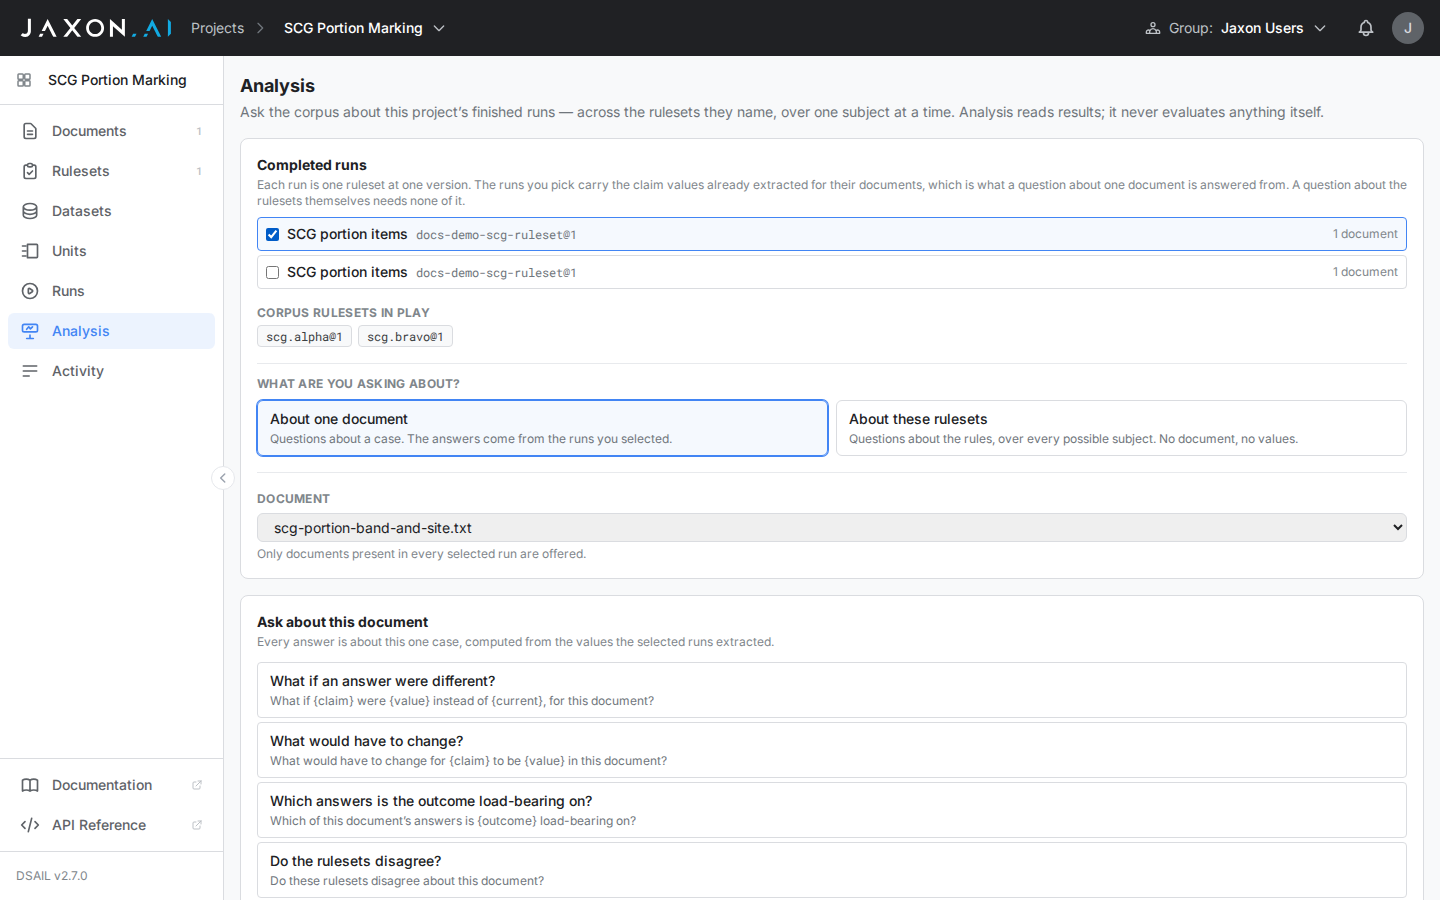Click the scg.bravo@1 ruleset tag
This screenshot has height=900, width=1440.
[405, 337]
